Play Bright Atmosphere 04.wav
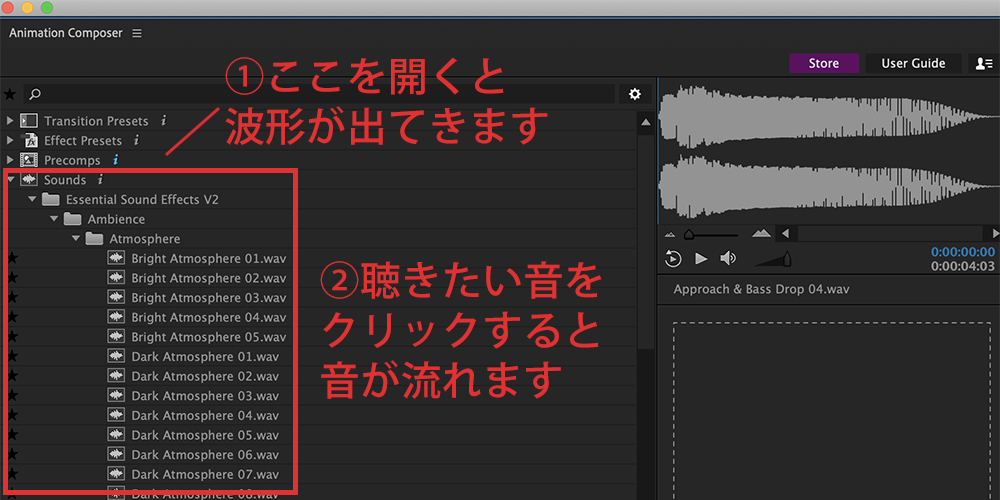 point(209,317)
